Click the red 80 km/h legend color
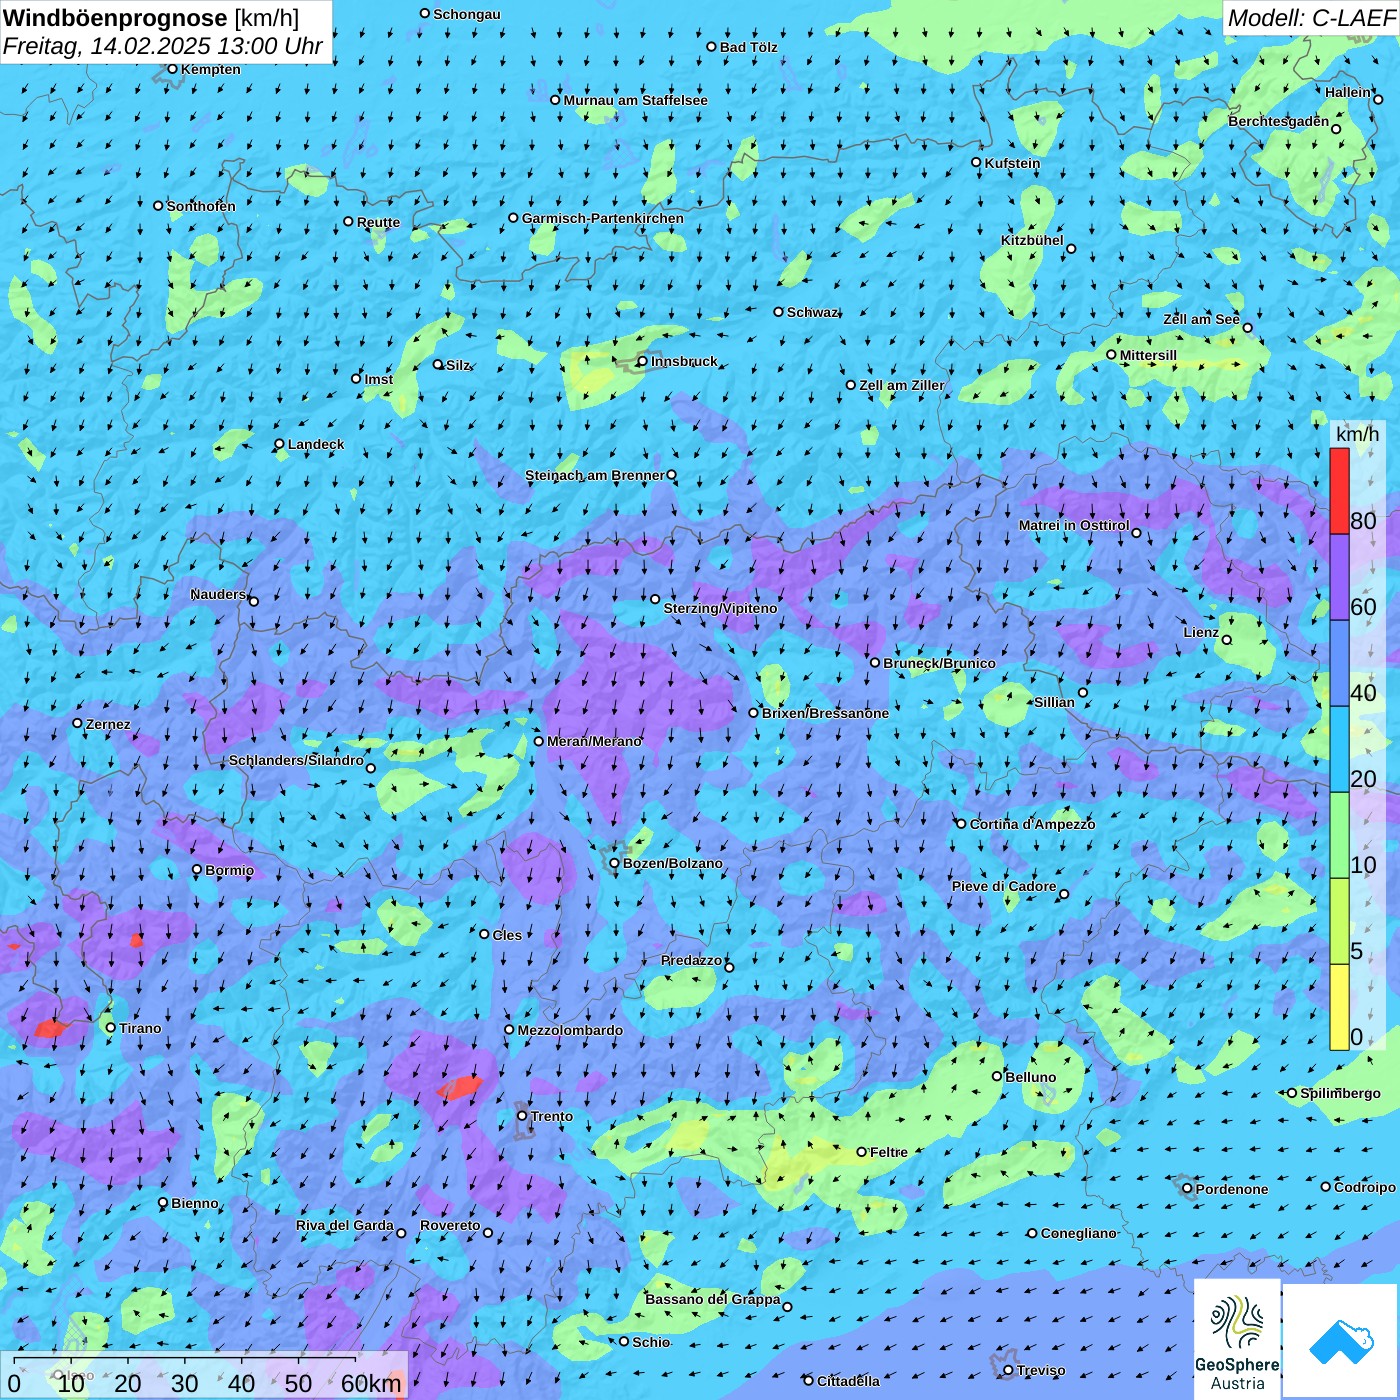This screenshot has height=1400, width=1400. tap(1339, 491)
